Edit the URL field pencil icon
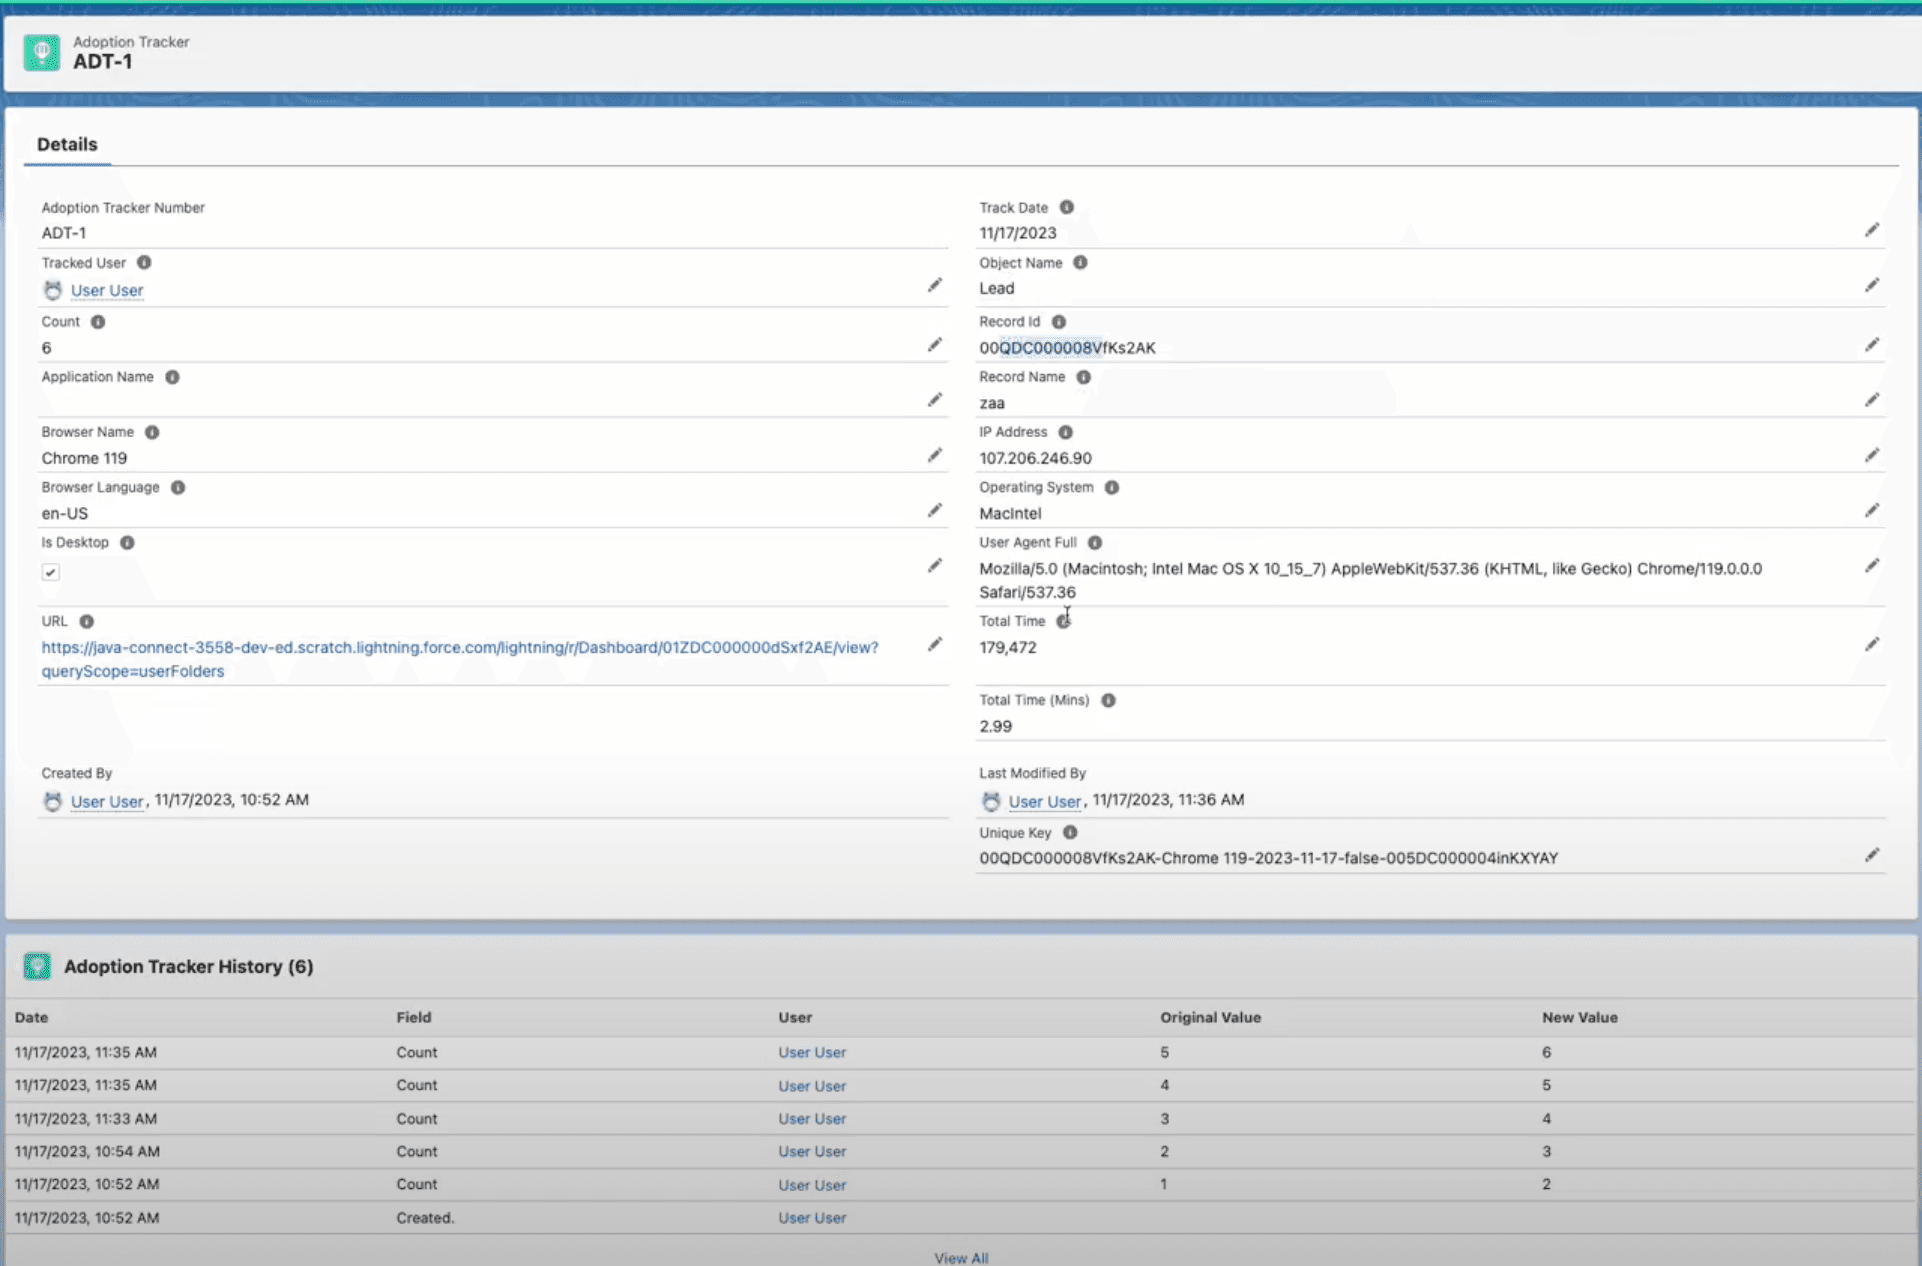Viewport: 1922px width, 1266px height. [x=934, y=645]
